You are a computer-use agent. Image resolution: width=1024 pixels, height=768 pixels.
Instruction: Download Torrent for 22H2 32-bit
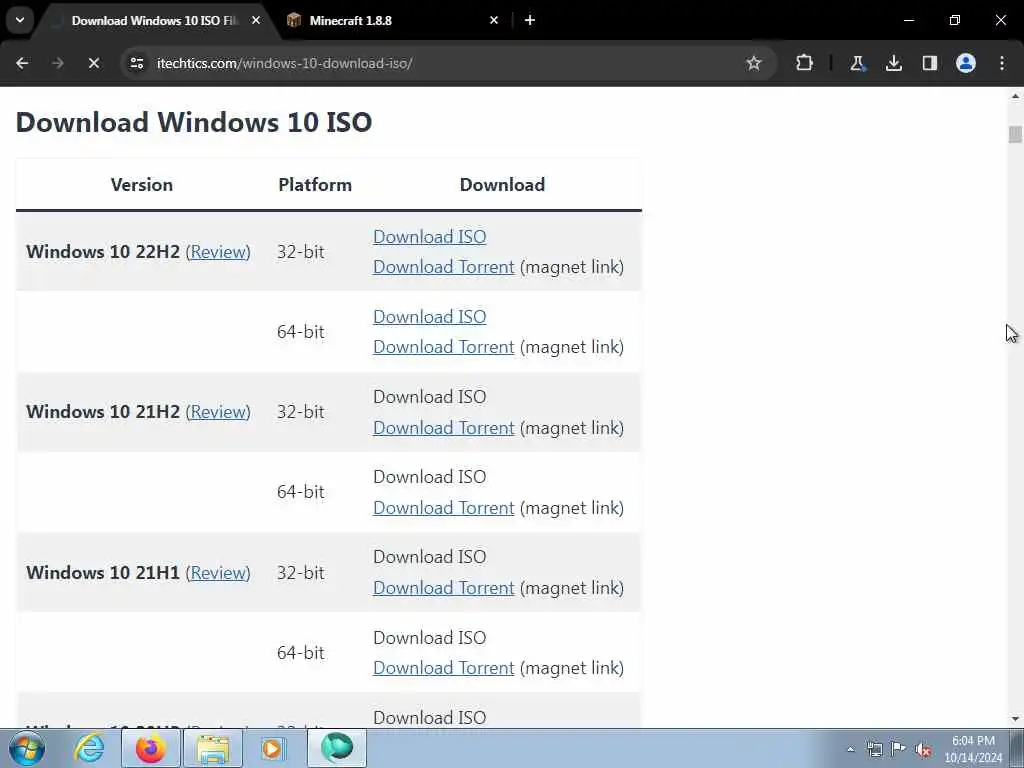pyautogui.click(x=443, y=267)
